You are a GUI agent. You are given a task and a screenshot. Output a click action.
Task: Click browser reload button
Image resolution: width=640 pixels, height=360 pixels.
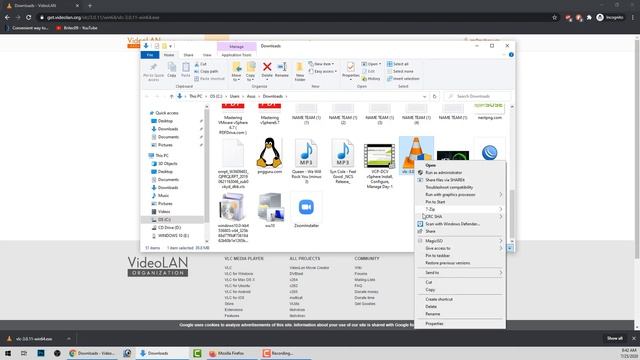(29, 18)
